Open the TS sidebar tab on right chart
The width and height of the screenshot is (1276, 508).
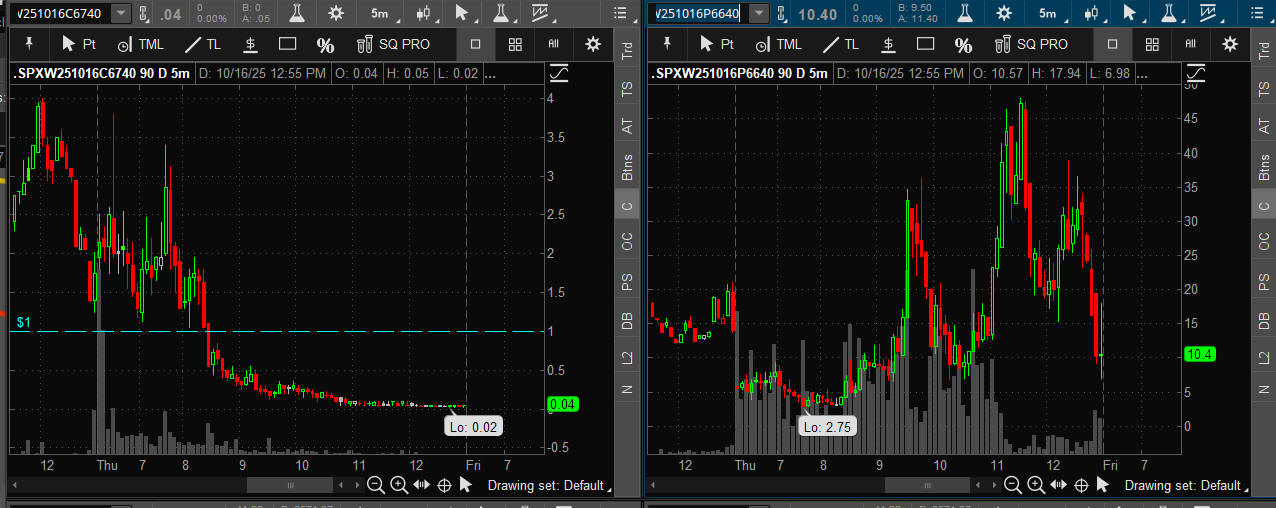1265,89
